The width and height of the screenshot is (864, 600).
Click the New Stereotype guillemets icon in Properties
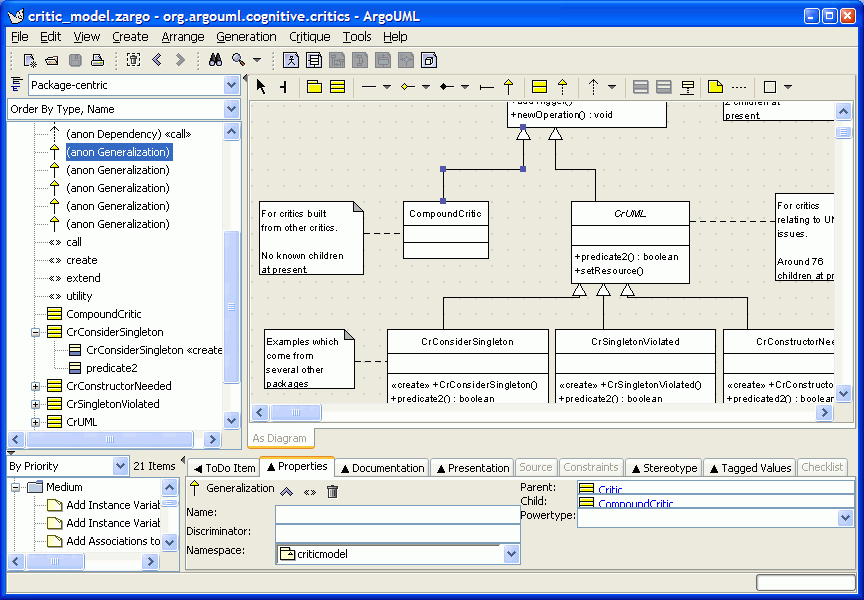[x=310, y=491]
